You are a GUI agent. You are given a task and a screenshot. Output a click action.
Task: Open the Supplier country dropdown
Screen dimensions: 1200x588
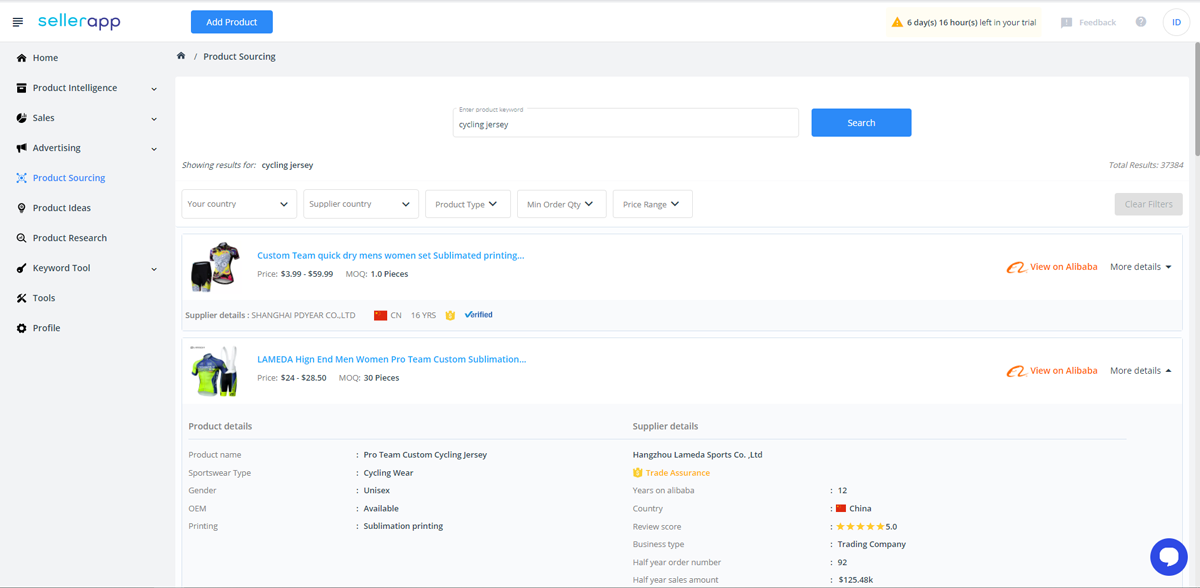point(361,204)
